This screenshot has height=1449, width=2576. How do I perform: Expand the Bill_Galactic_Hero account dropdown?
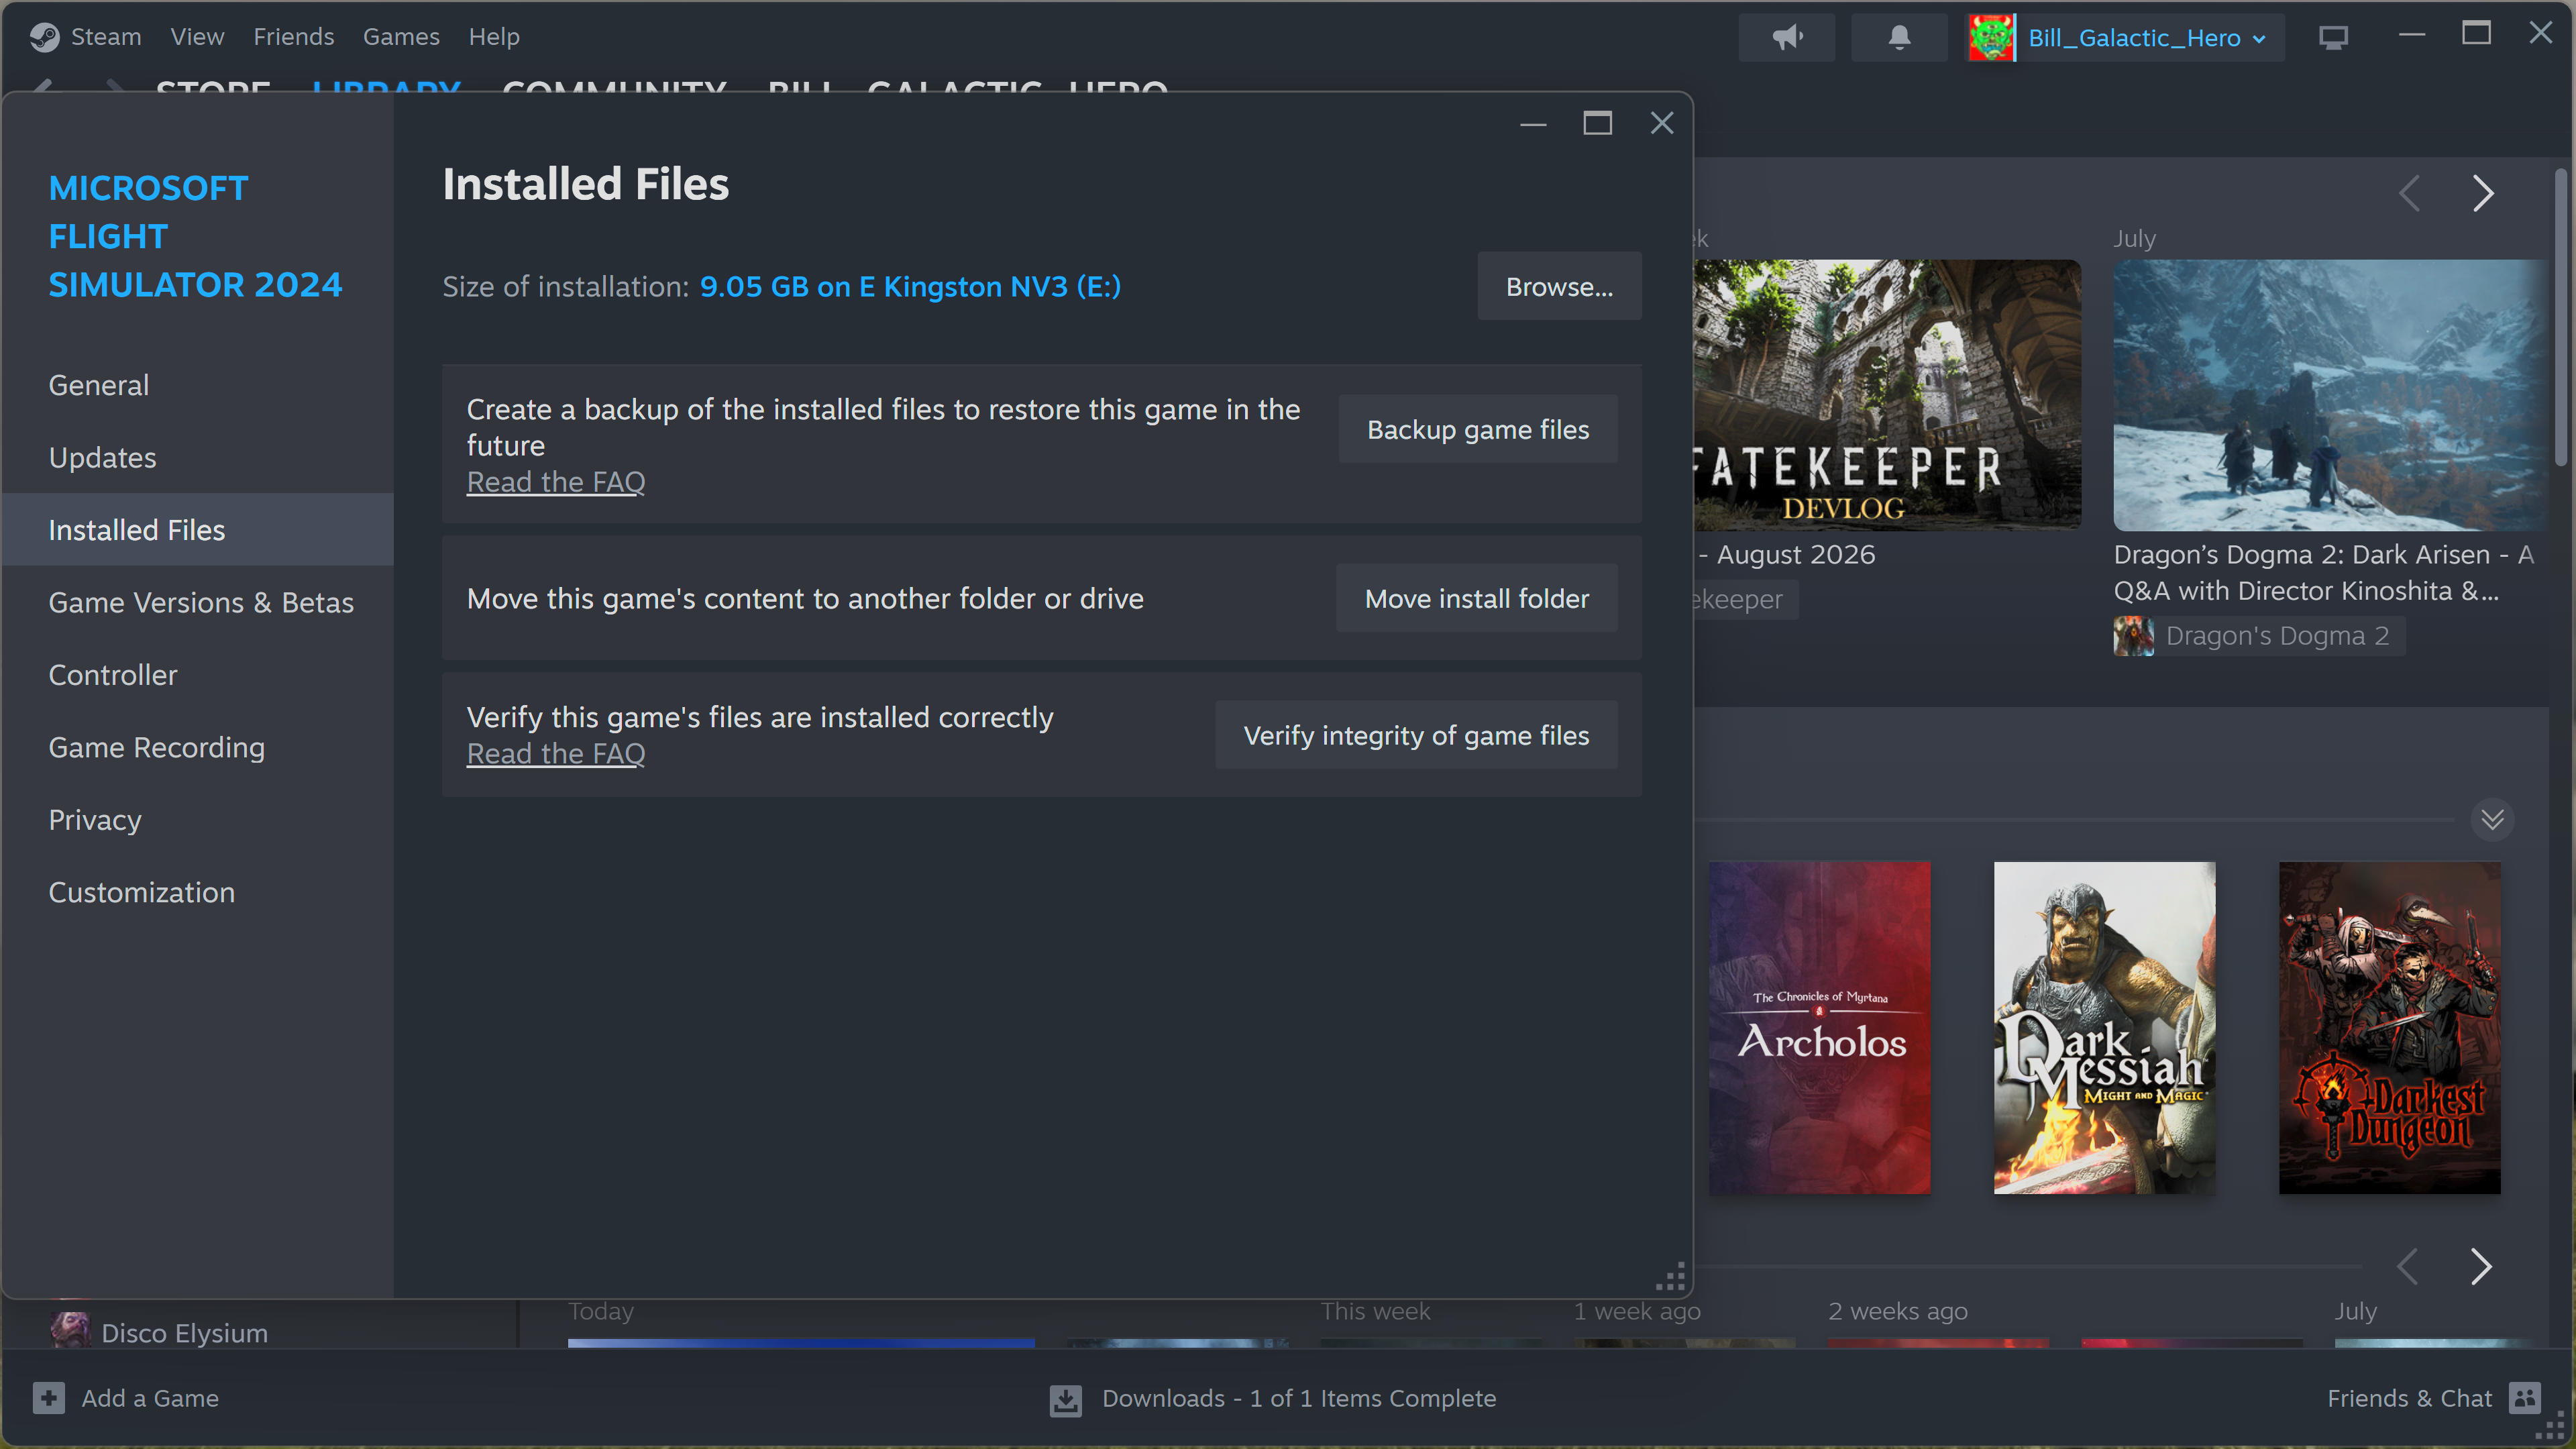(x=2259, y=39)
